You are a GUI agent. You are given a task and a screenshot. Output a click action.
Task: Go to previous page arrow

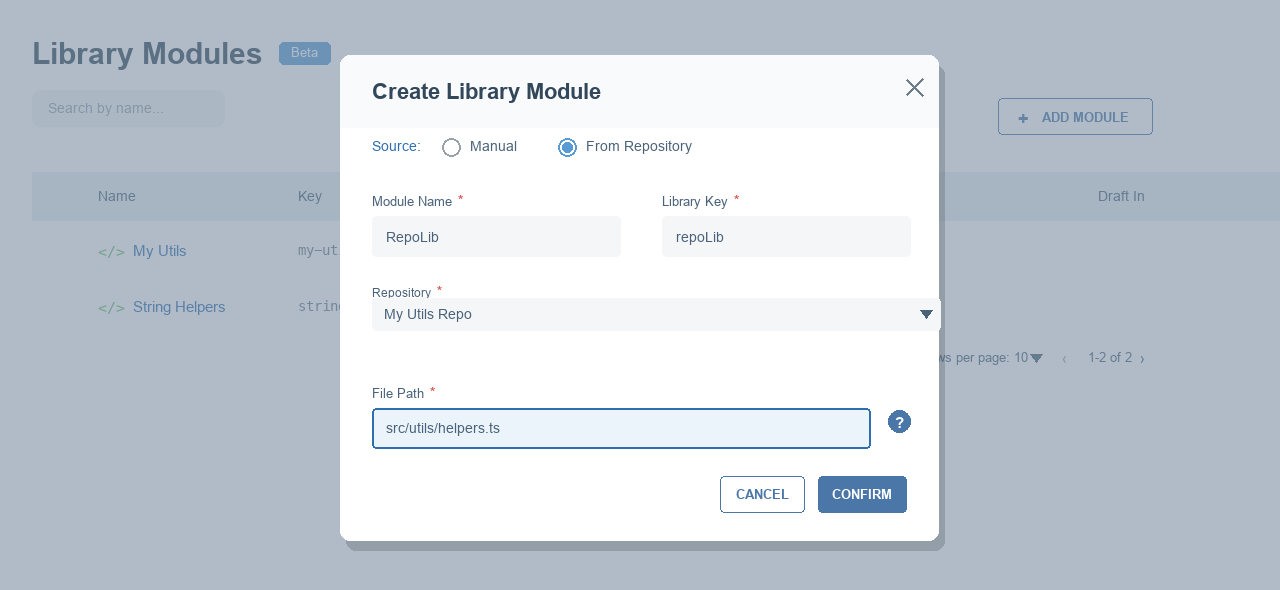pos(1064,358)
